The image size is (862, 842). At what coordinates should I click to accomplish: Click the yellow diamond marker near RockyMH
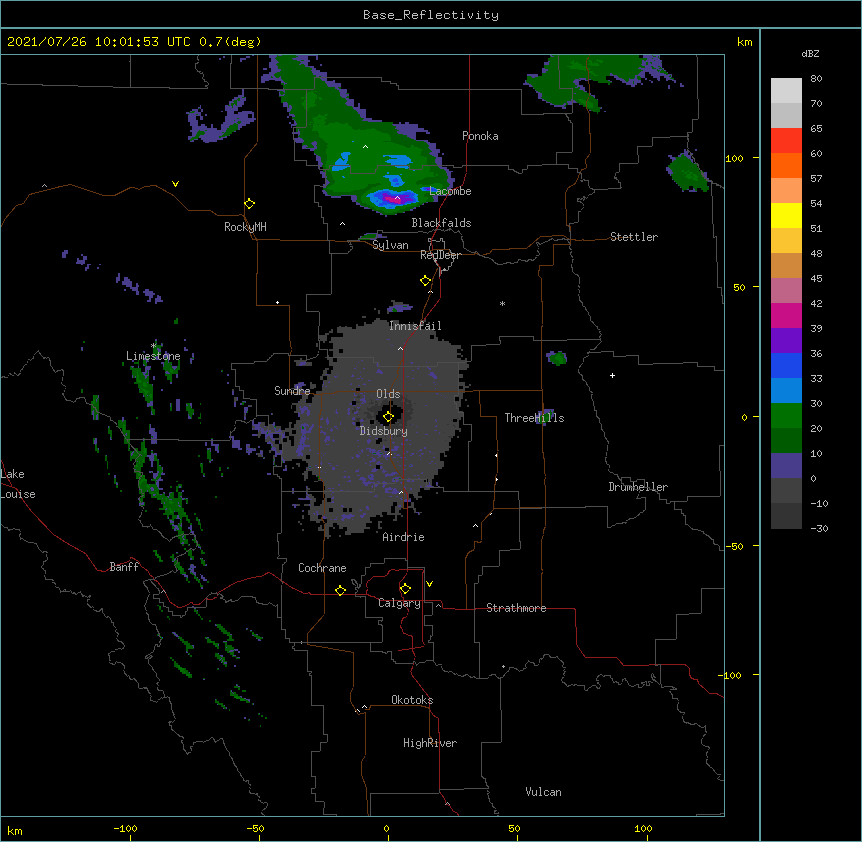[x=249, y=204]
